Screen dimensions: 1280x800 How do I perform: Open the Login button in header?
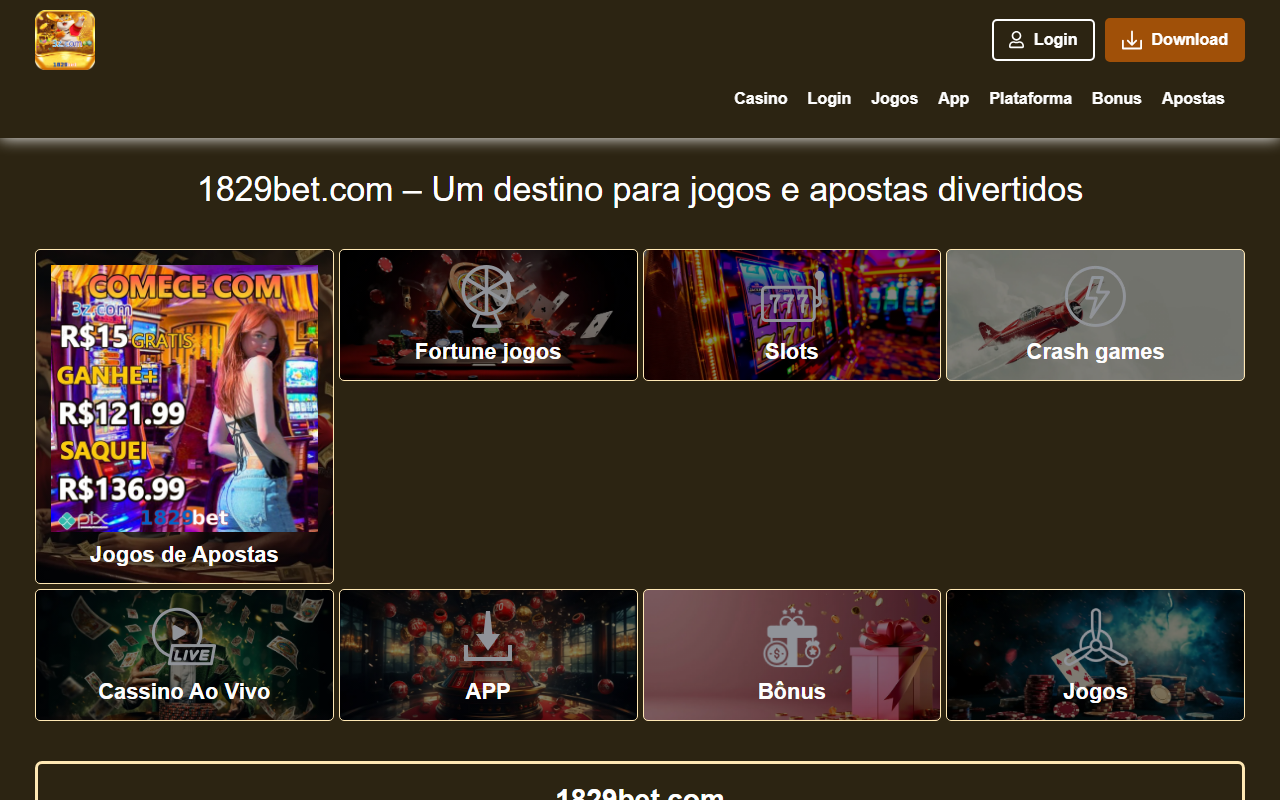(x=1043, y=40)
